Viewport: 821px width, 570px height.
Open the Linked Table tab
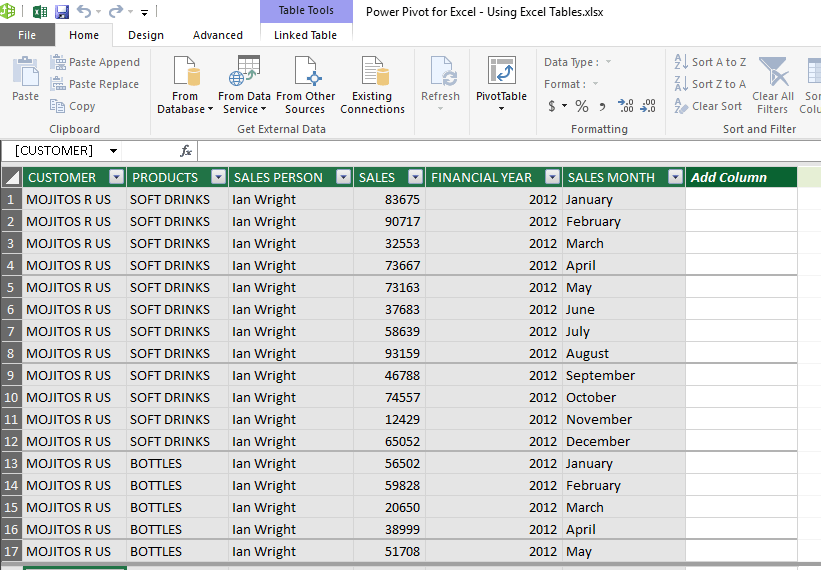click(x=305, y=35)
